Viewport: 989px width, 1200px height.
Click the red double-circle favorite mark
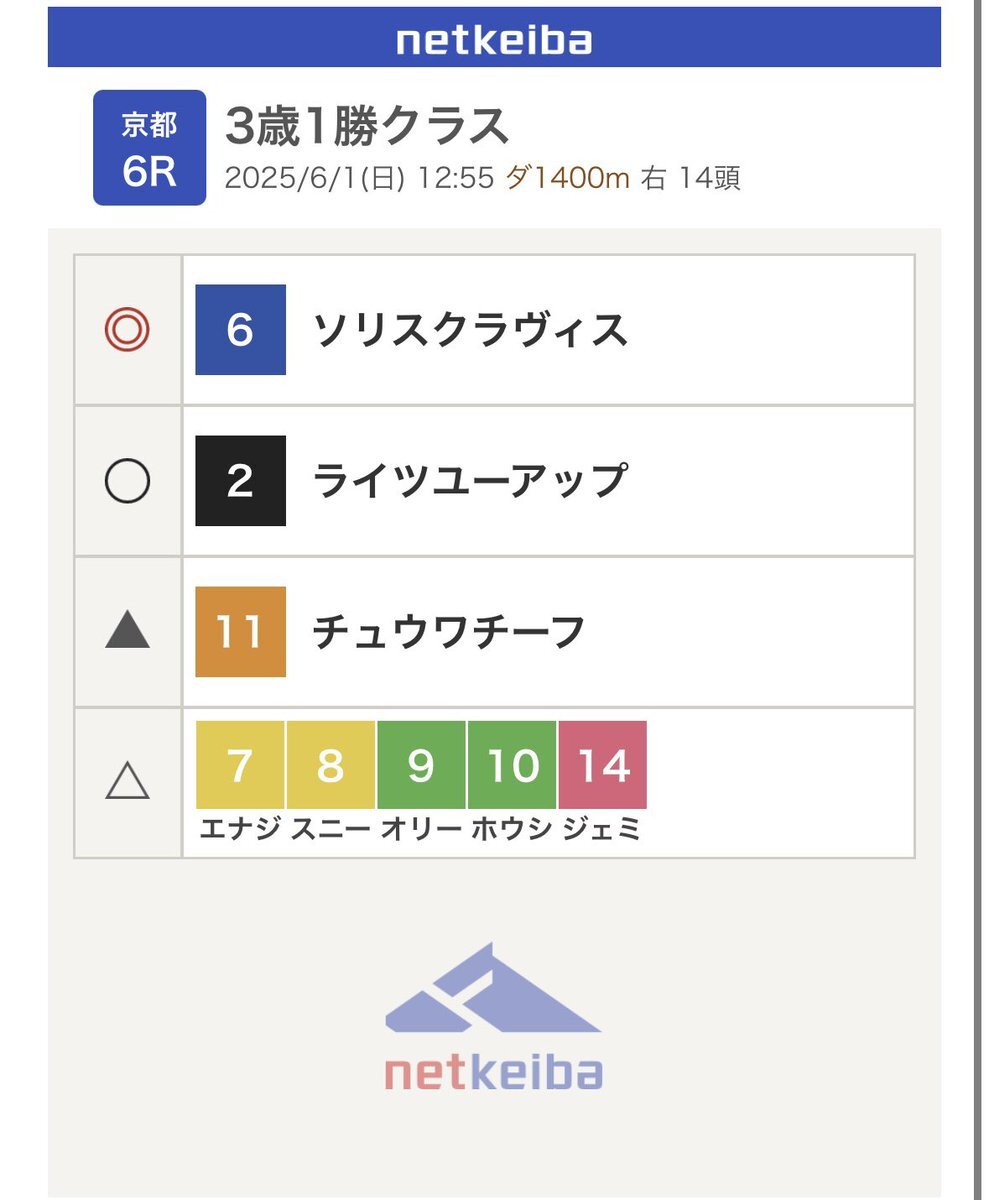click(x=127, y=330)
